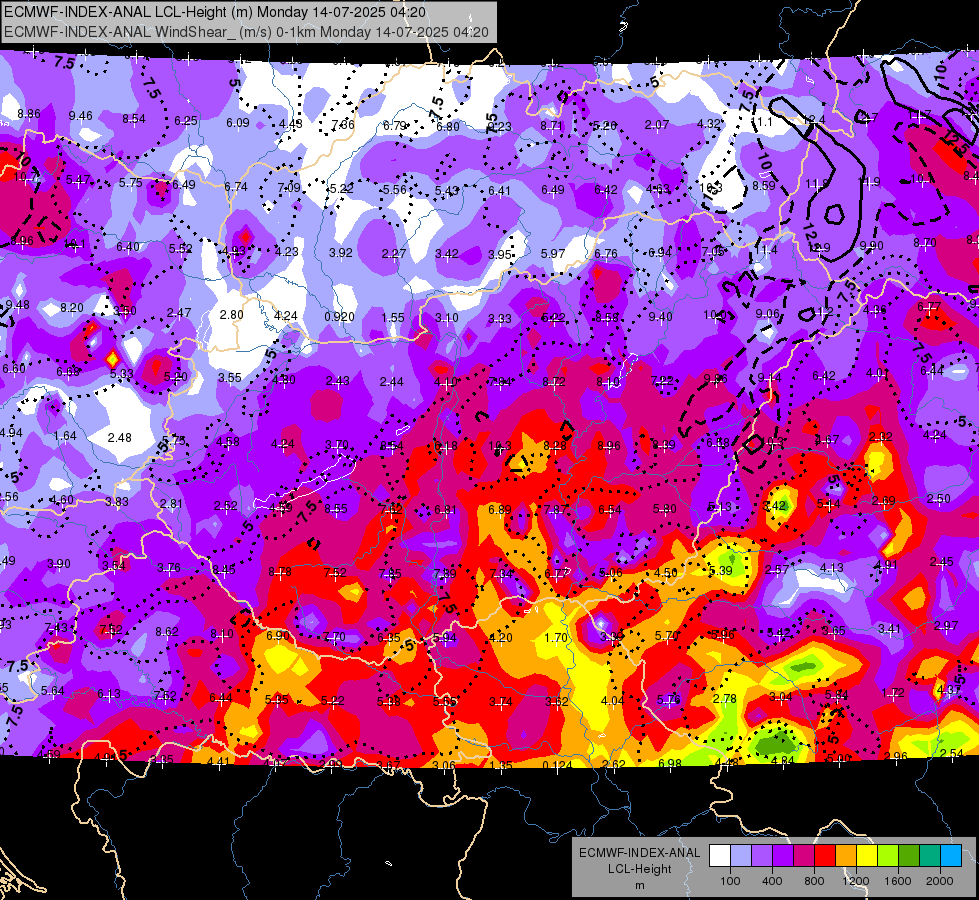Click the wind shear value 2.44

391,382
